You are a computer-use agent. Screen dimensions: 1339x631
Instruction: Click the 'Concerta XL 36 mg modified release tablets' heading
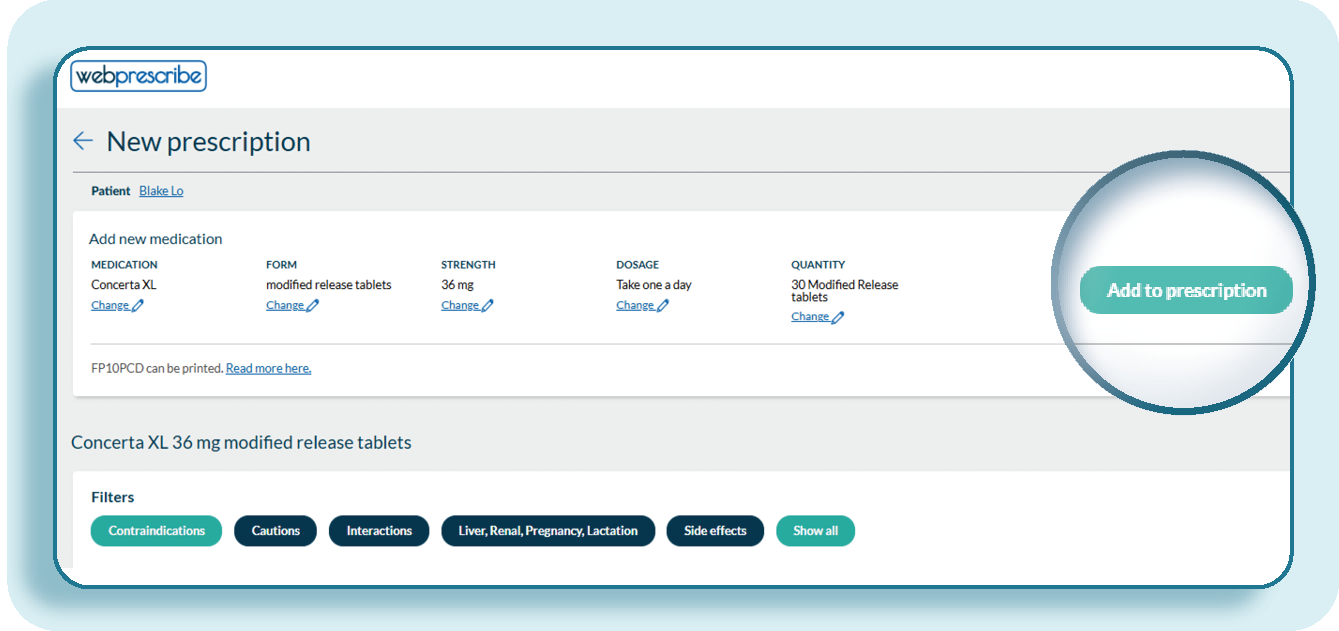tap(241, 442)
